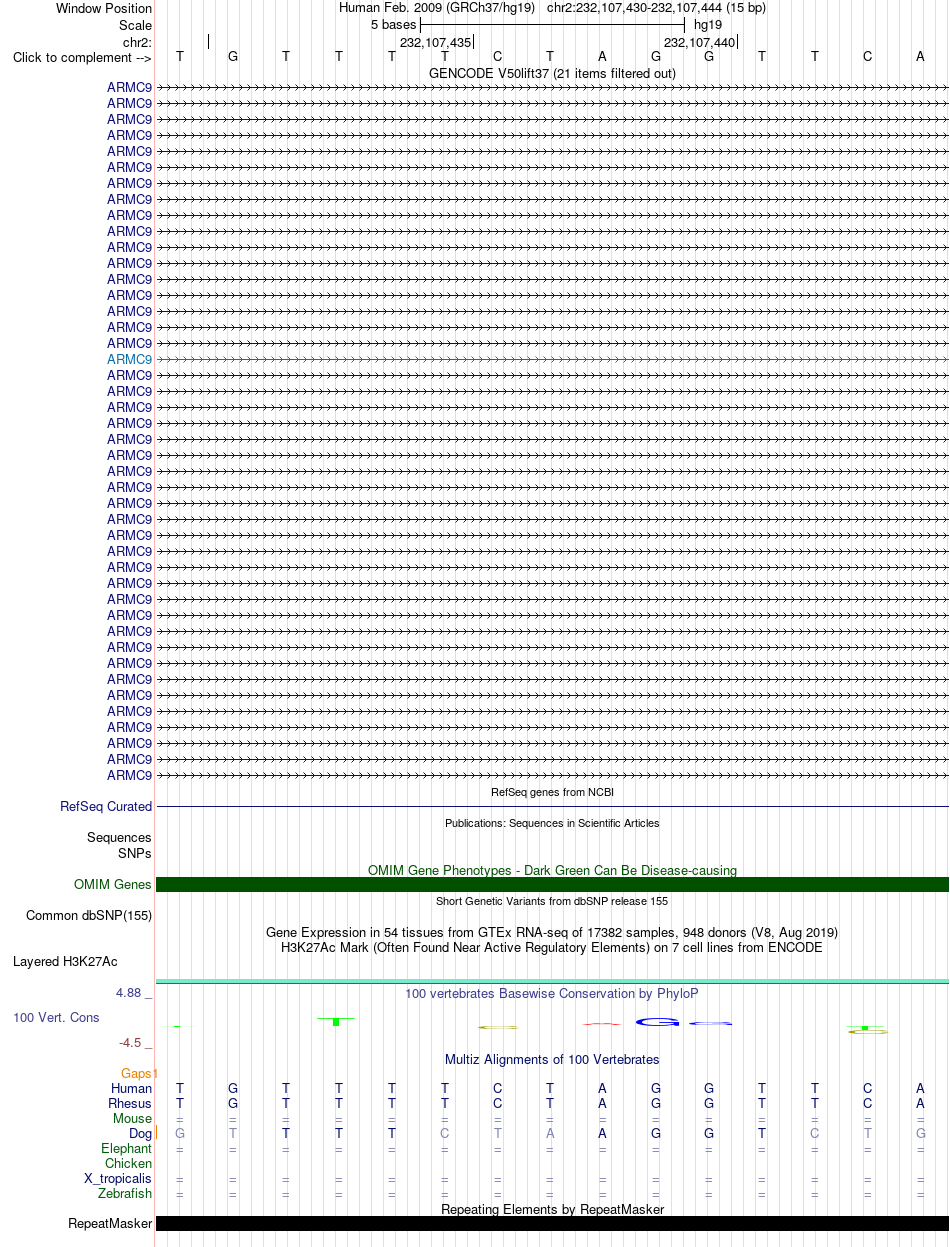
Task: Click the RepeatMasker left label
Action: click(x=110, y=1223)
